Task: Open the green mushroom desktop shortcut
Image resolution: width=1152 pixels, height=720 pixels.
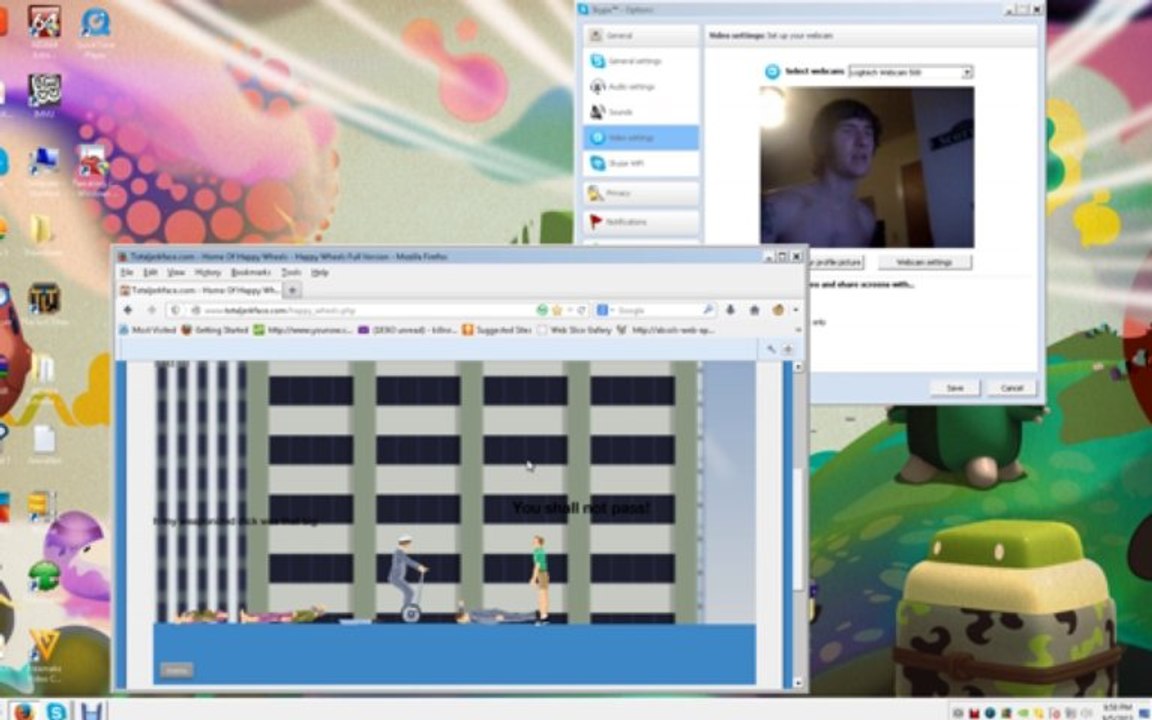Action: click(44, 577)
